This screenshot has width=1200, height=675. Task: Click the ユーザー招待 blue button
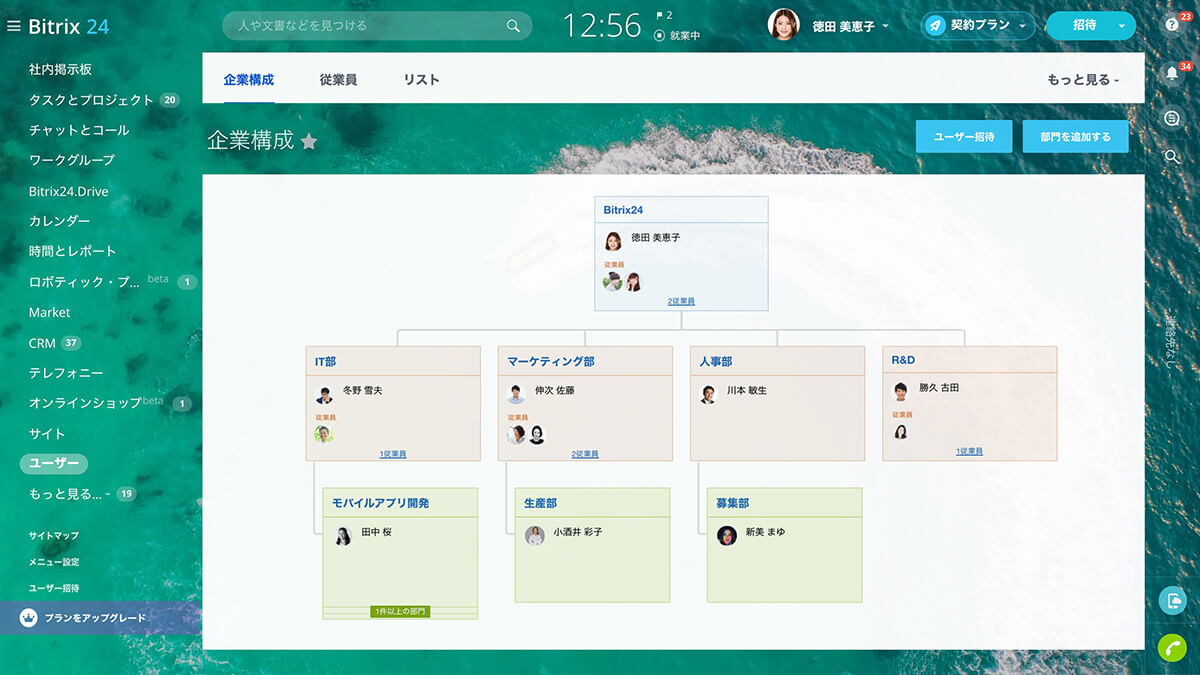point(964,137)
